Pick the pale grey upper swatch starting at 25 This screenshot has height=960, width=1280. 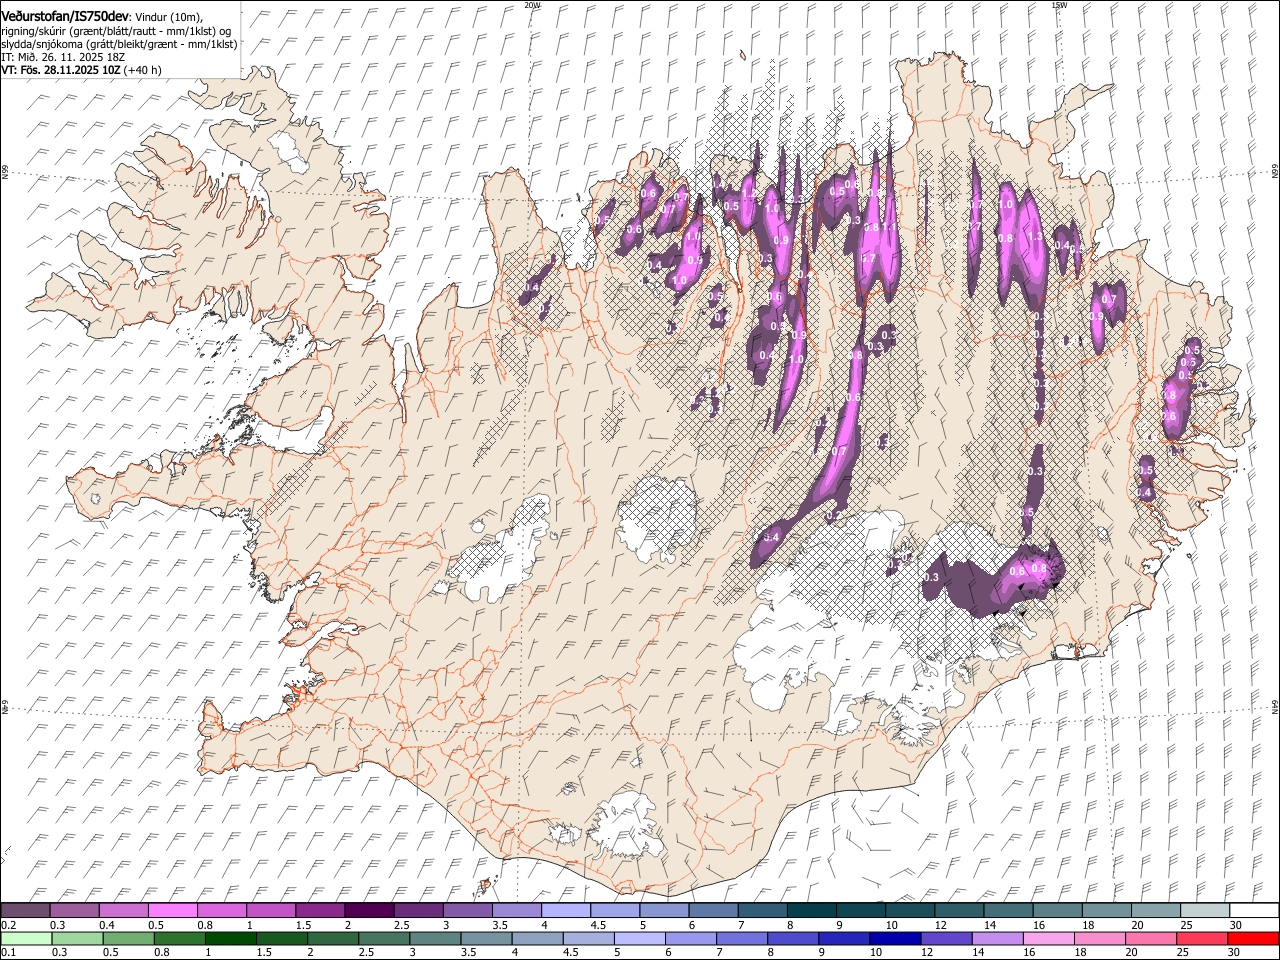(1204, 910)
